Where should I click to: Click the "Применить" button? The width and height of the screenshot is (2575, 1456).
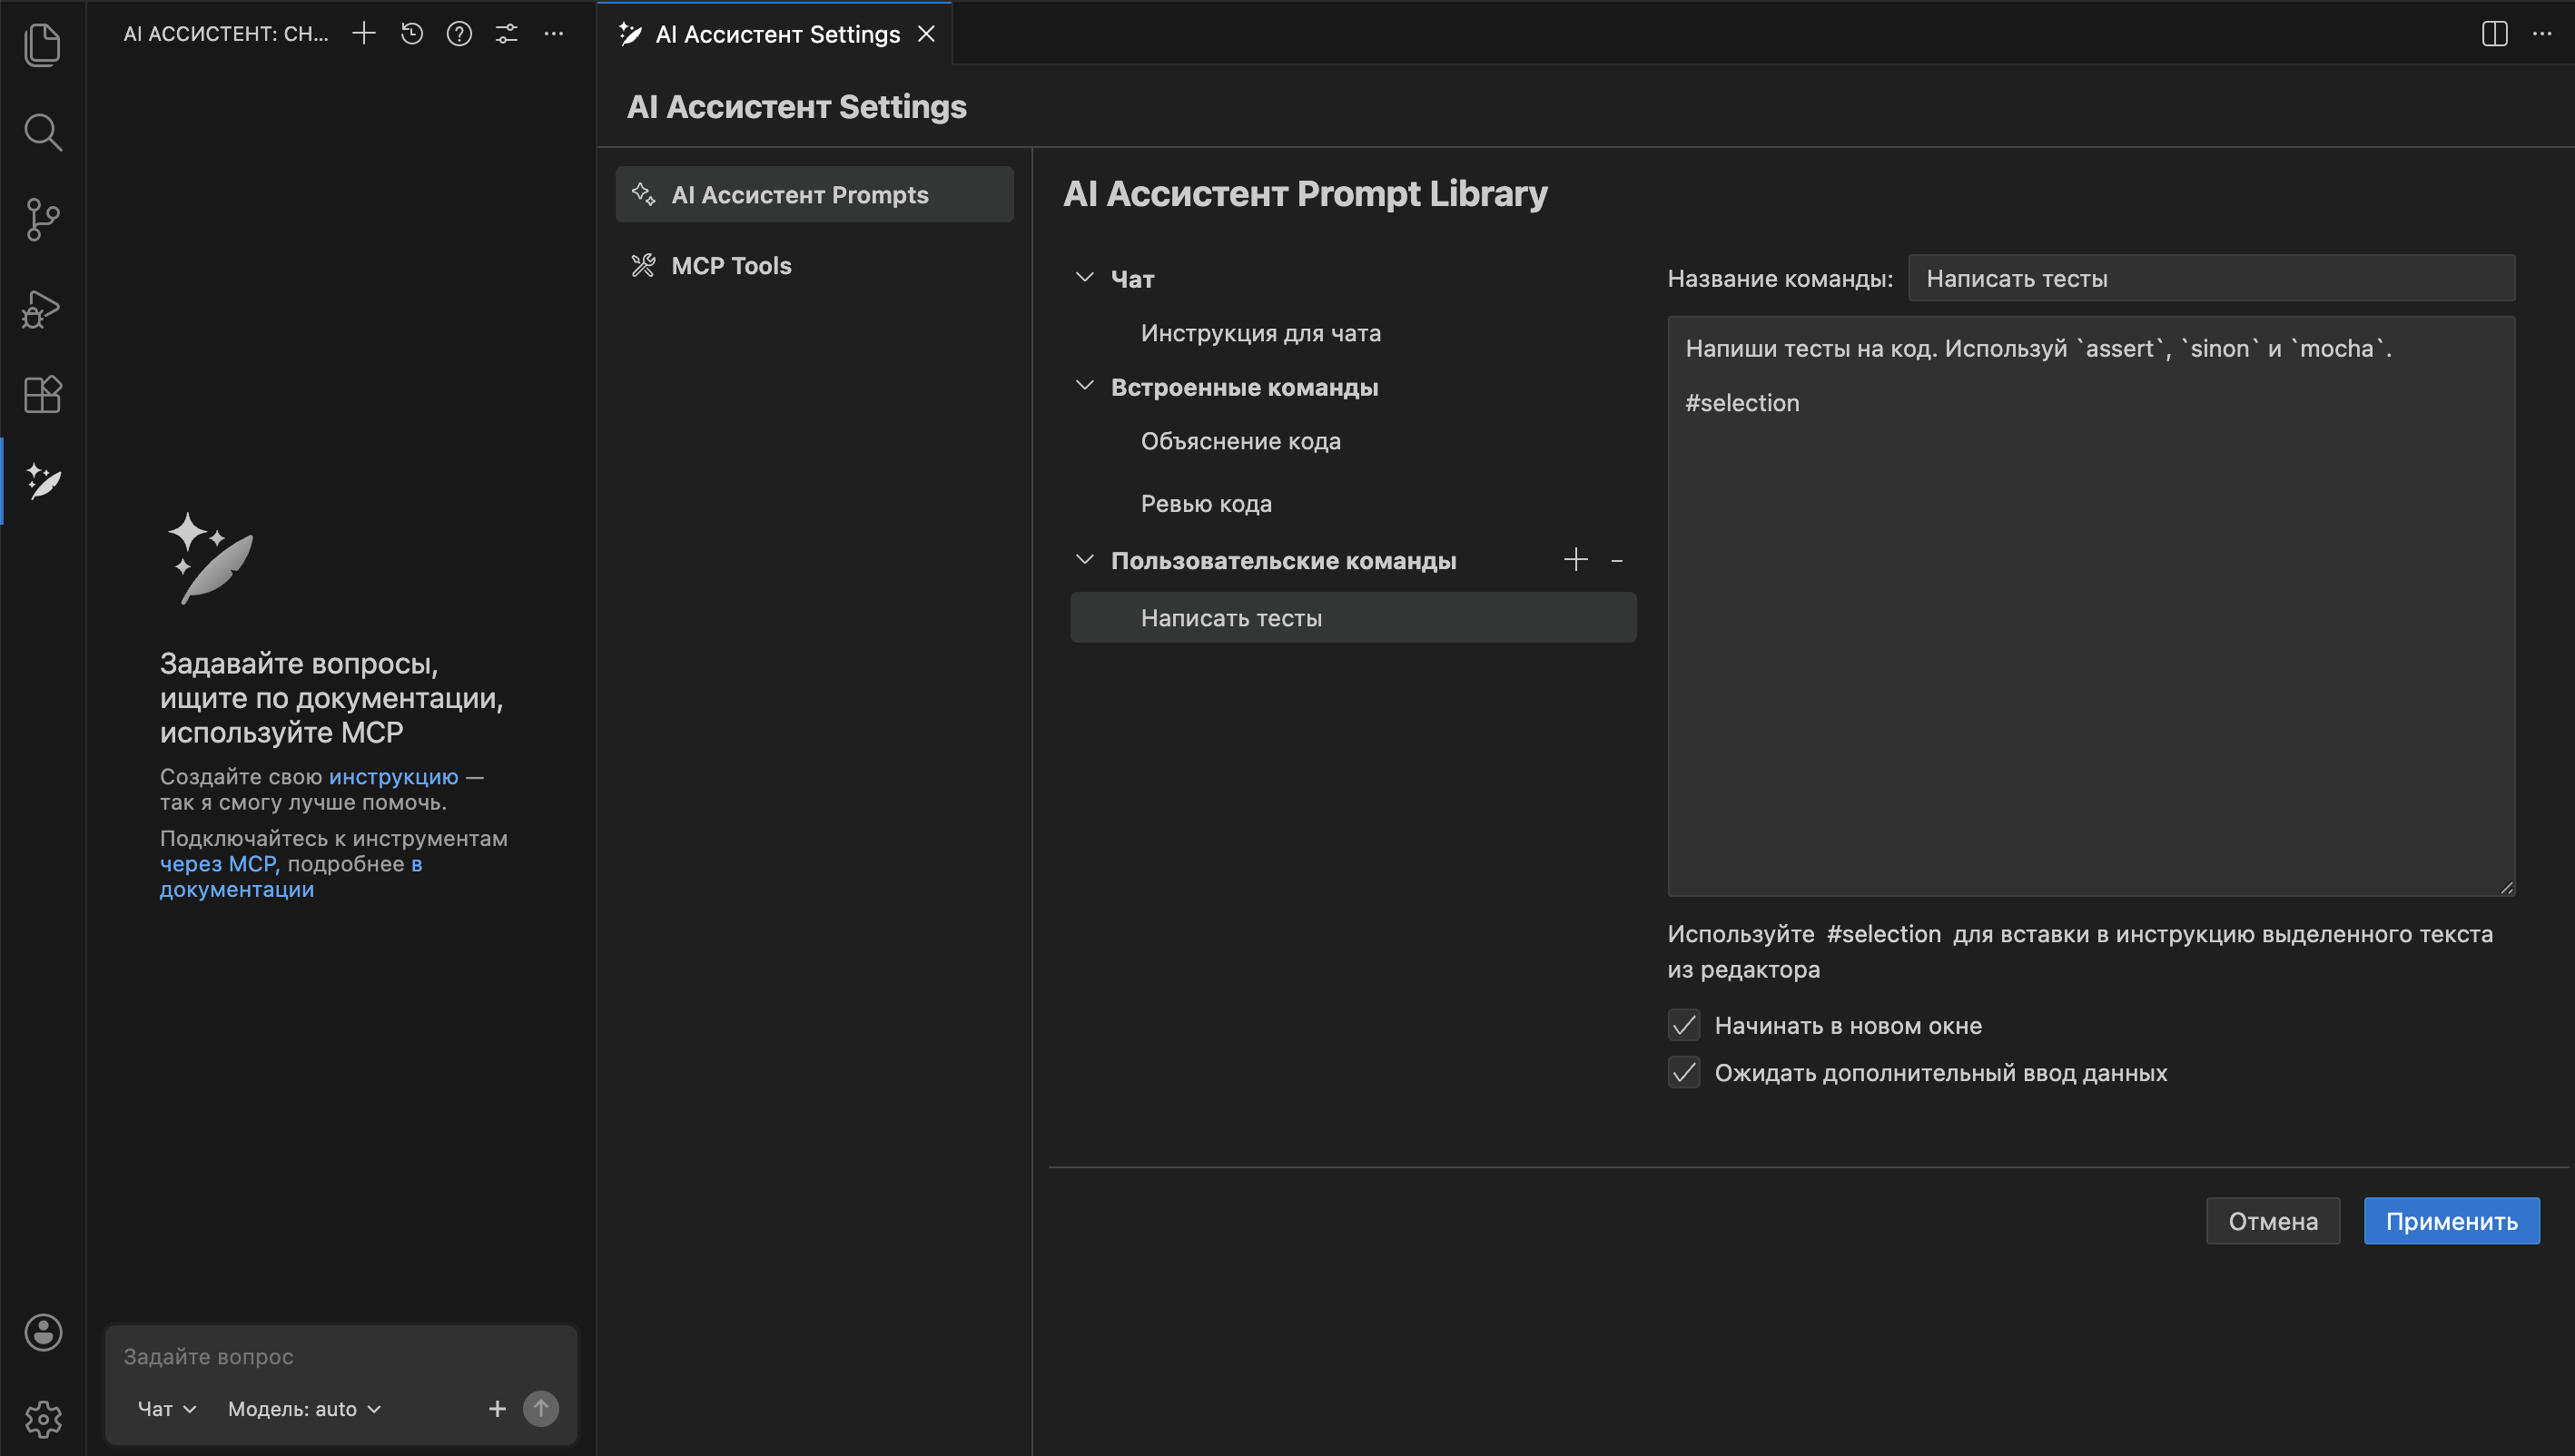tap(2451, 1221)
